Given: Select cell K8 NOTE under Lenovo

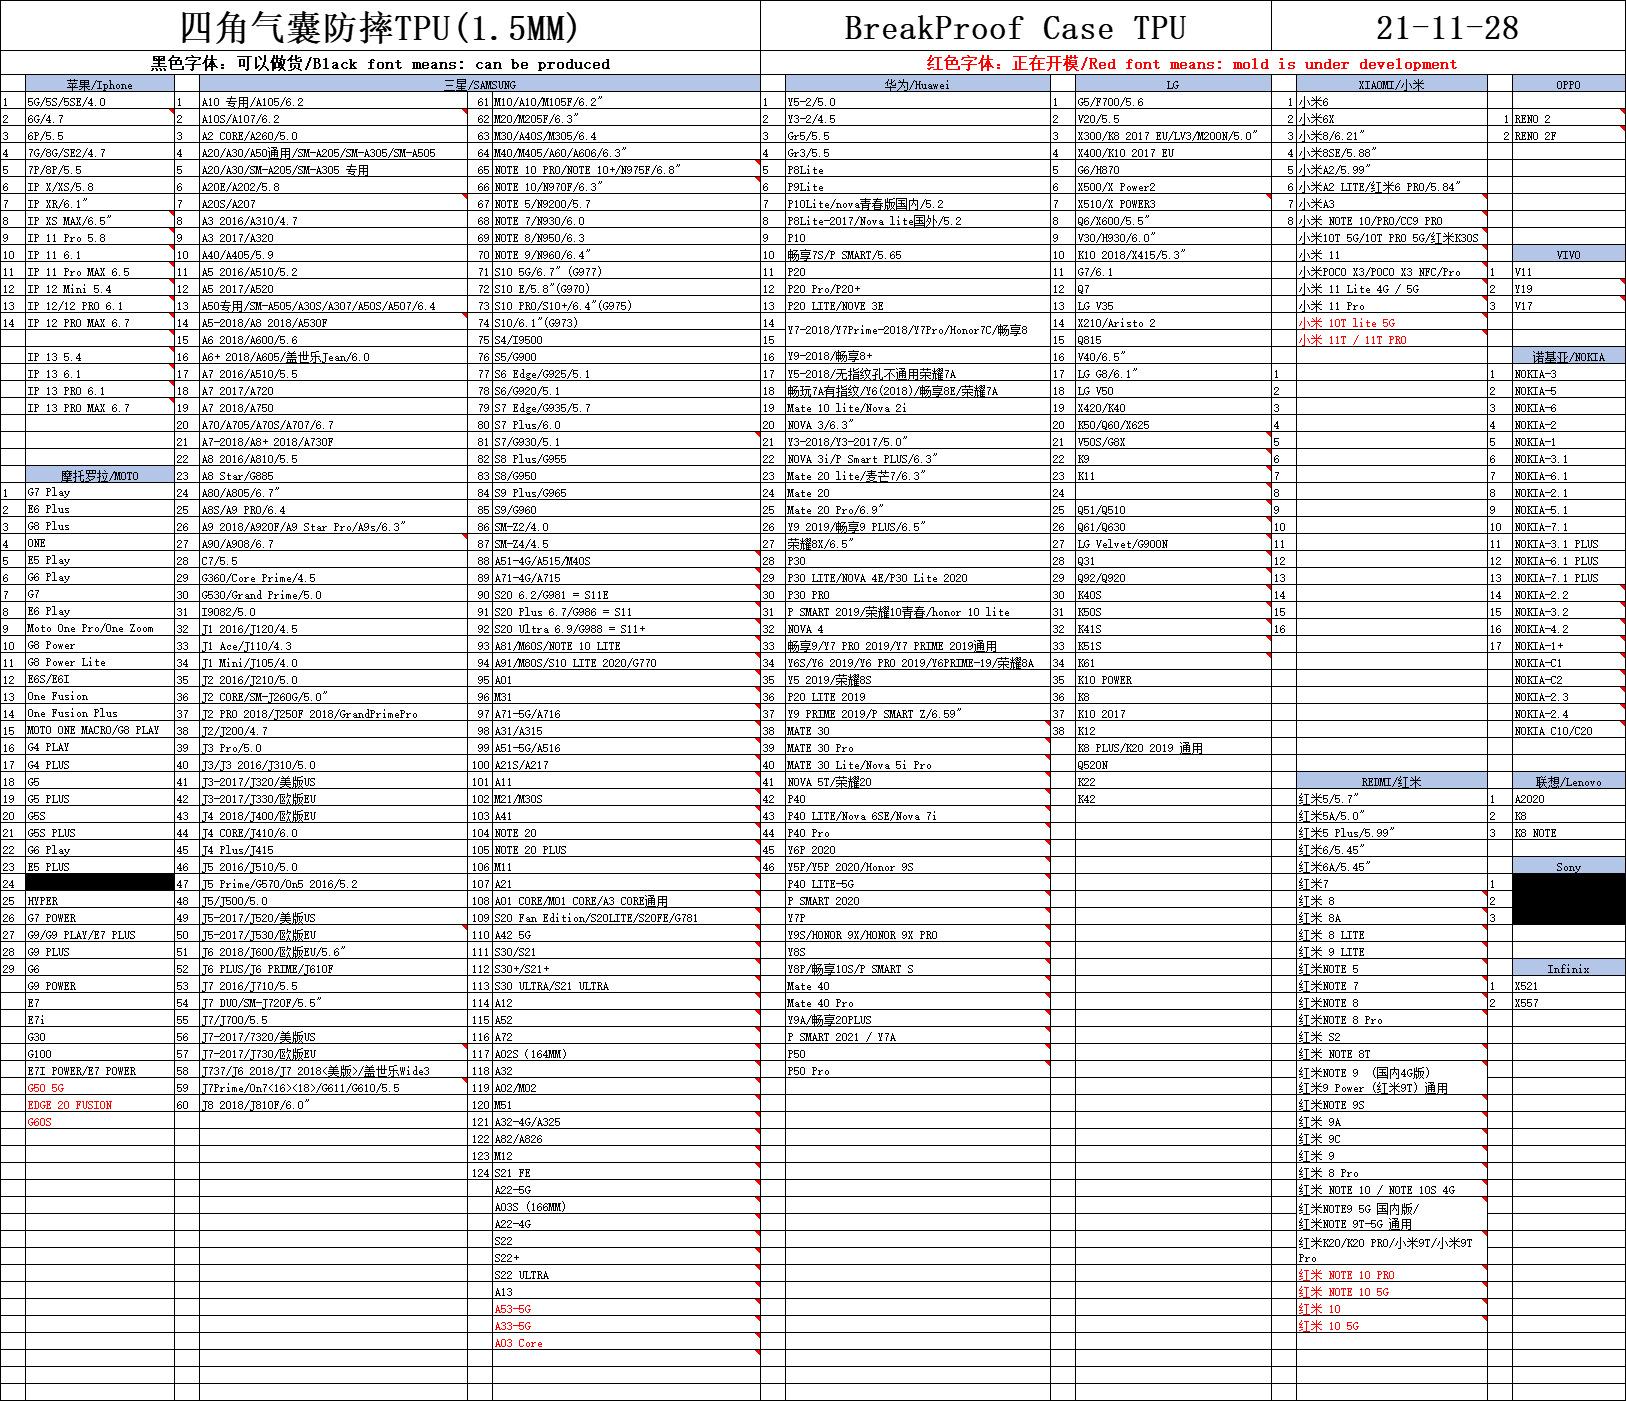Looking at the screenshot, I should point(1569,833).
